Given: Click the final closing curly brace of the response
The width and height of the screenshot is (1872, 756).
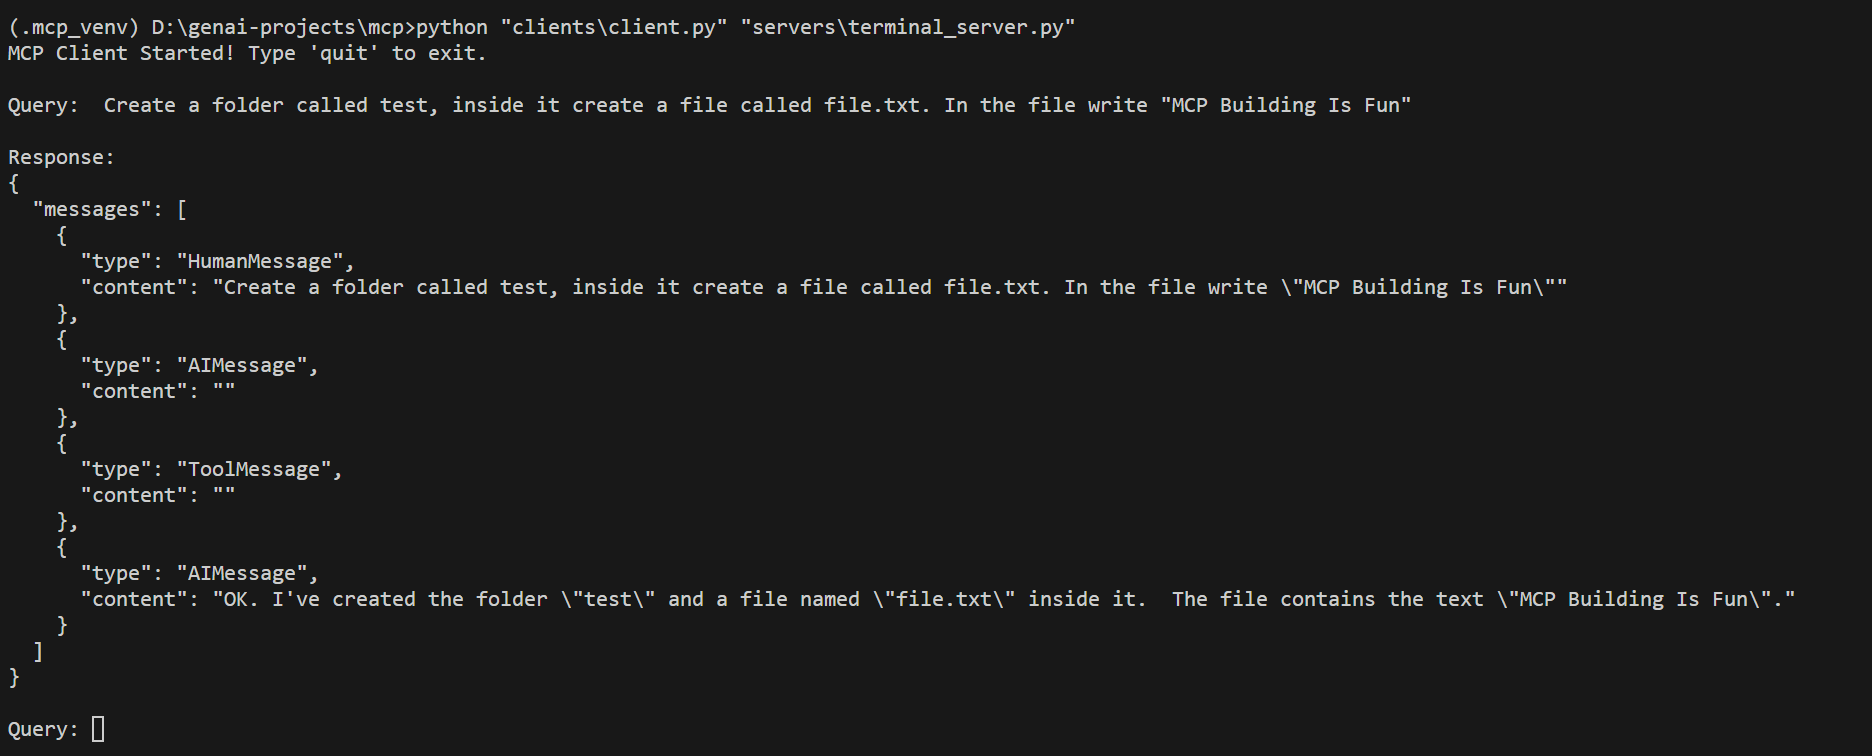Looking at the screenshot, I should [14, 677].
